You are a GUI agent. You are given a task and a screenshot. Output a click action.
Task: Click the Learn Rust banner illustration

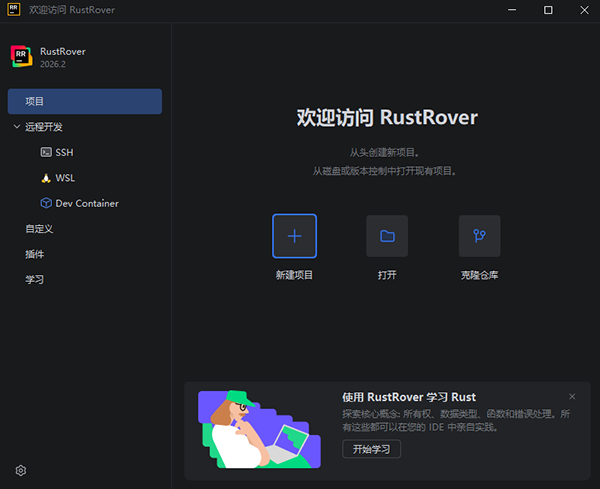tap(259, 429)
